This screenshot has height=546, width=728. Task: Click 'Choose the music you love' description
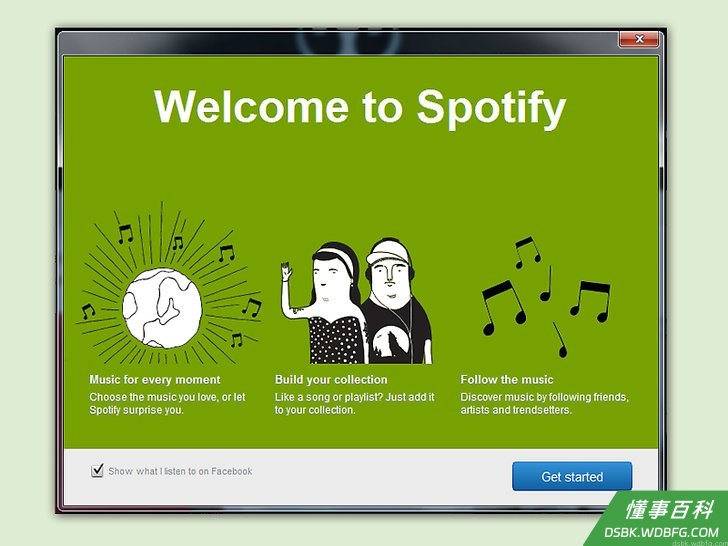(167, 403)
